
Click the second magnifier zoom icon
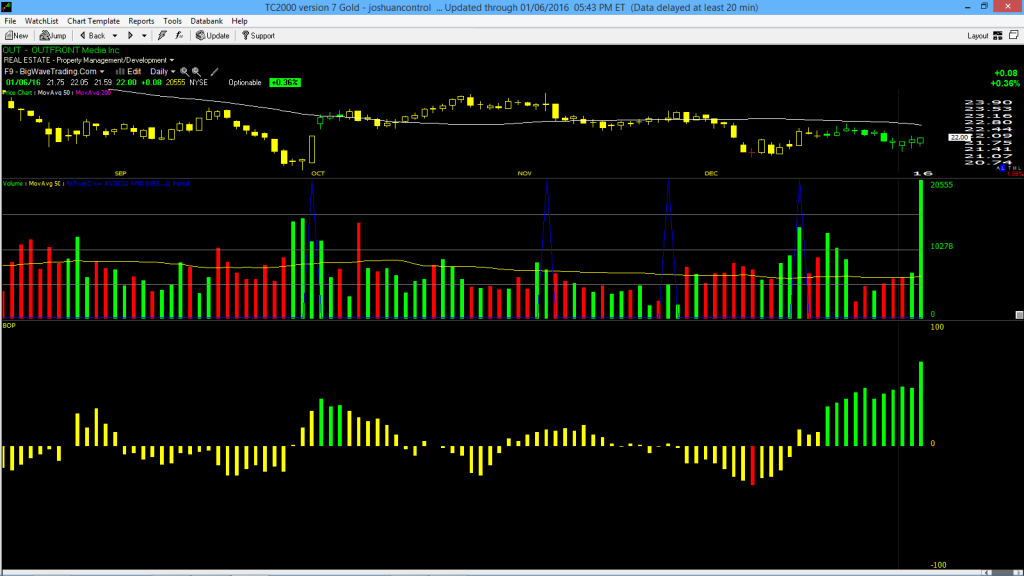point(196,71)
